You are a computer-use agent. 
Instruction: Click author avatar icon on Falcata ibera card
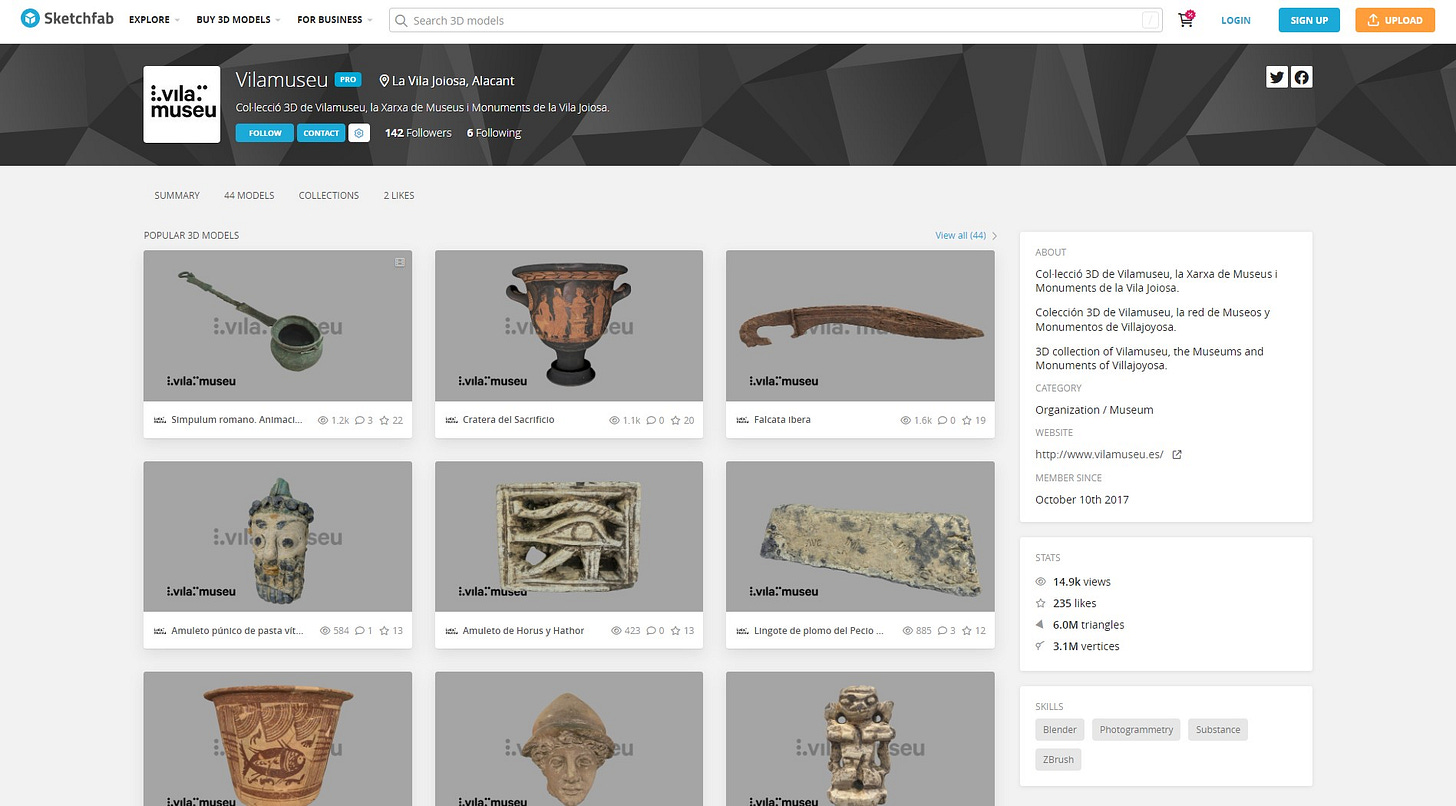(x=742, y=420)
